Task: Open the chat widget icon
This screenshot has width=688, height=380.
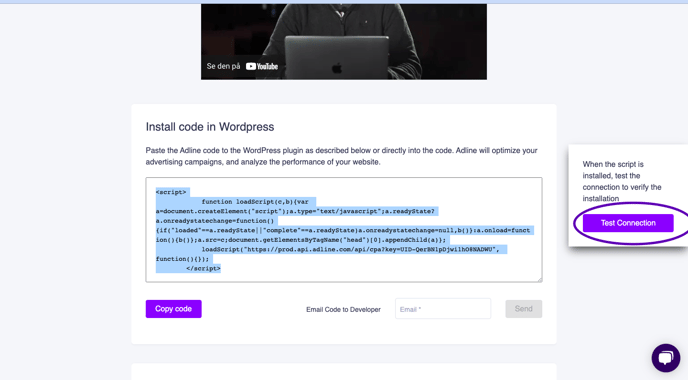Action: click(x=666, y=358)
